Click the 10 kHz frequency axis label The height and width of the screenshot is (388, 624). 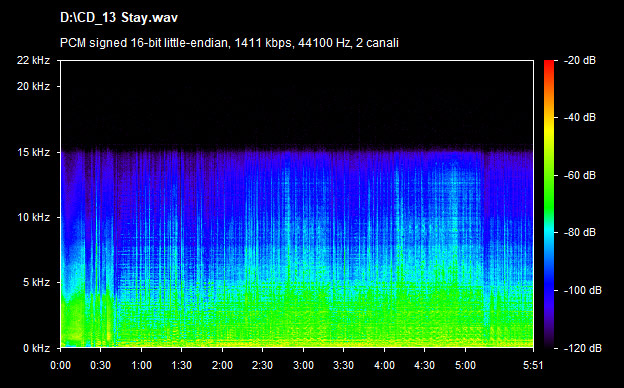(34, 217)
